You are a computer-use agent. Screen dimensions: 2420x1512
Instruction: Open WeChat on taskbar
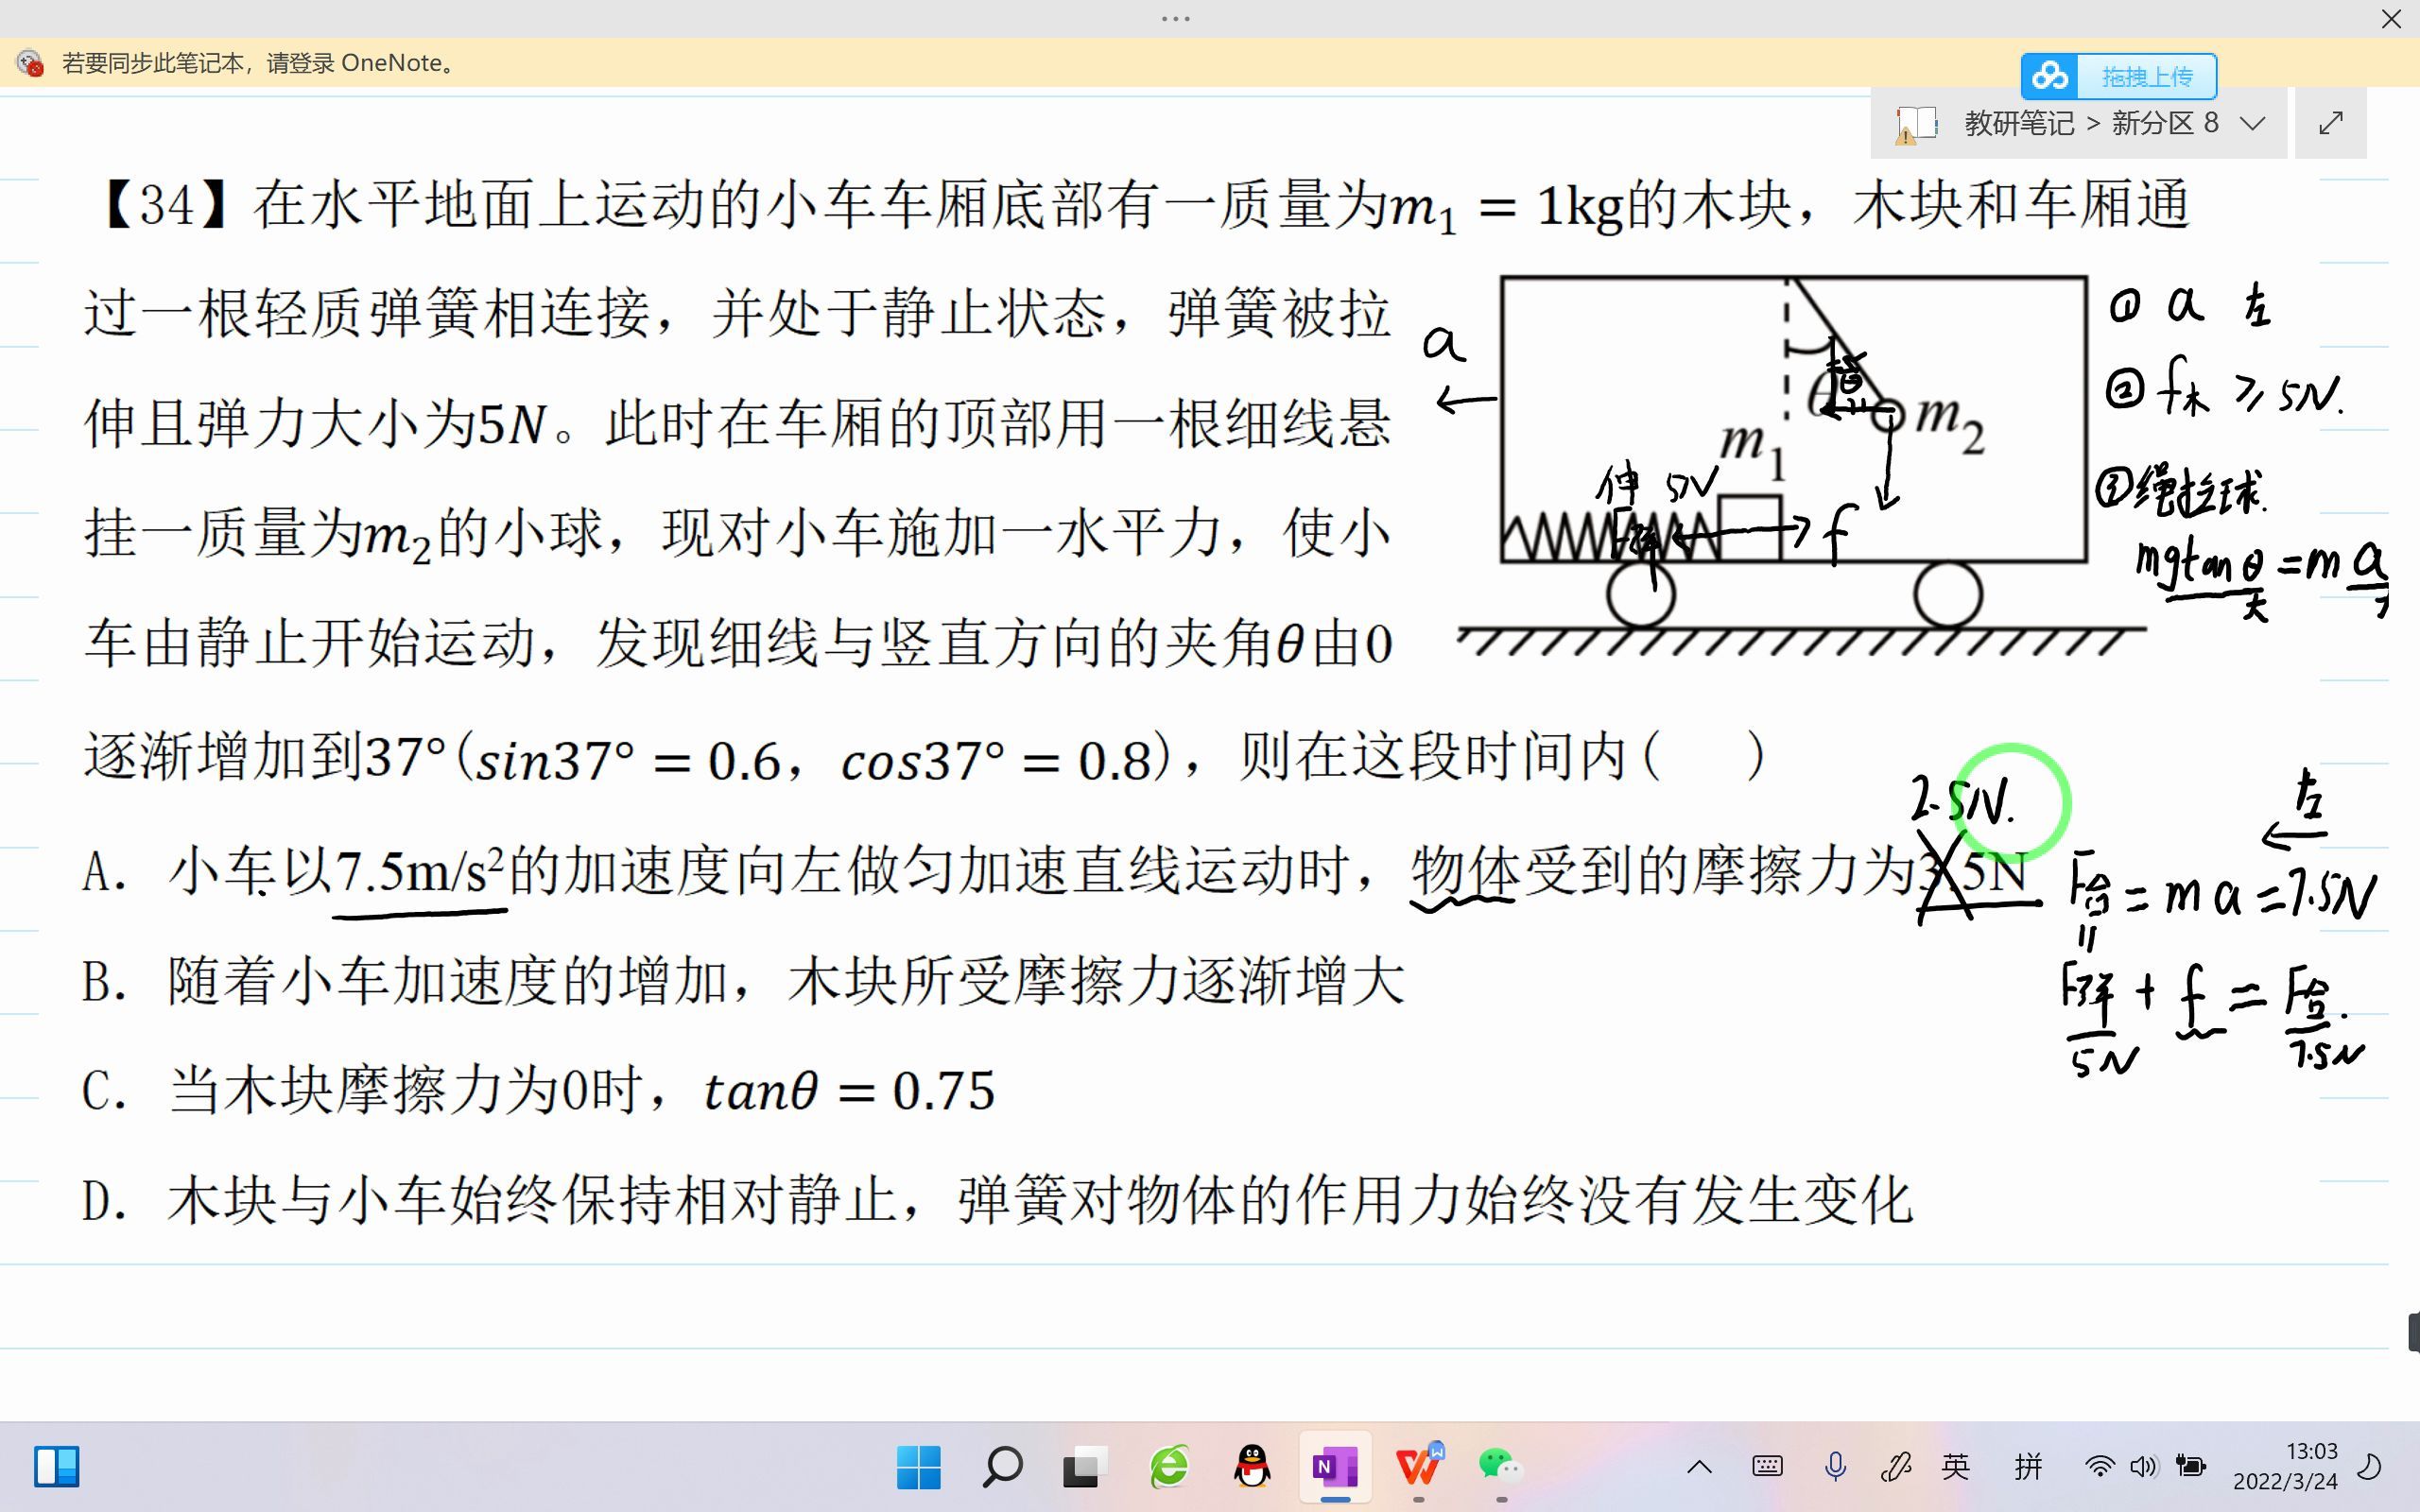click(x=1501, y=1466)
